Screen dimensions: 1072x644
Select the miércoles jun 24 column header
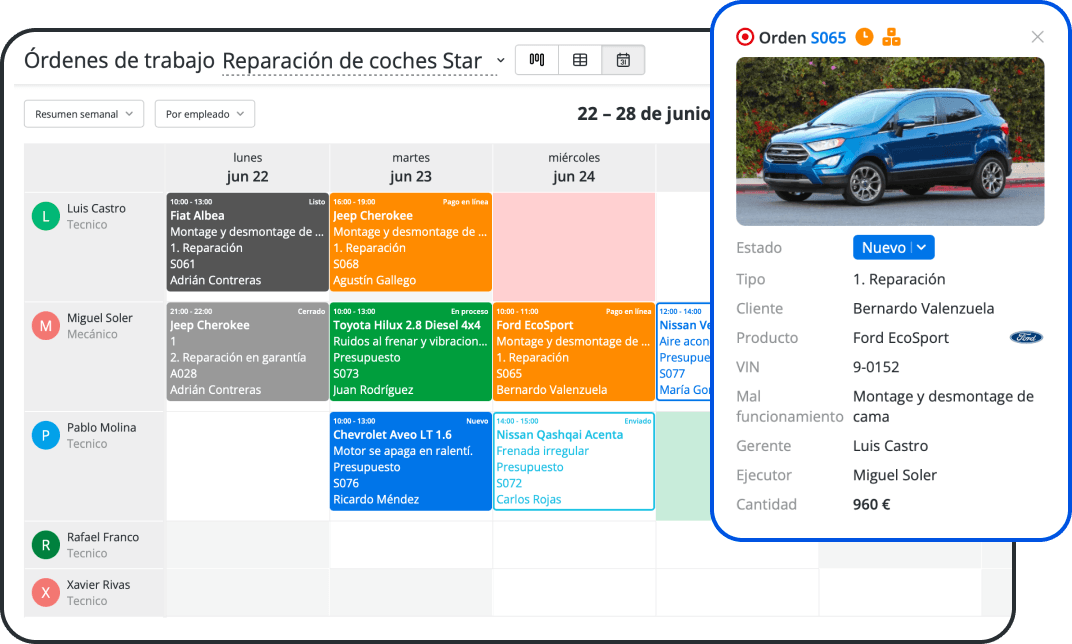pos(574,167)
